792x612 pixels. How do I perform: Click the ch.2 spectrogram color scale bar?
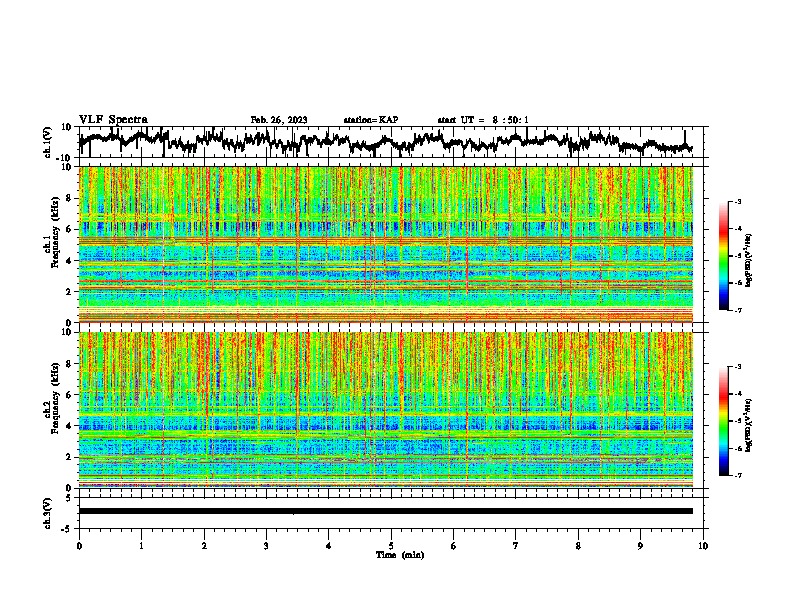coord(723,421)
